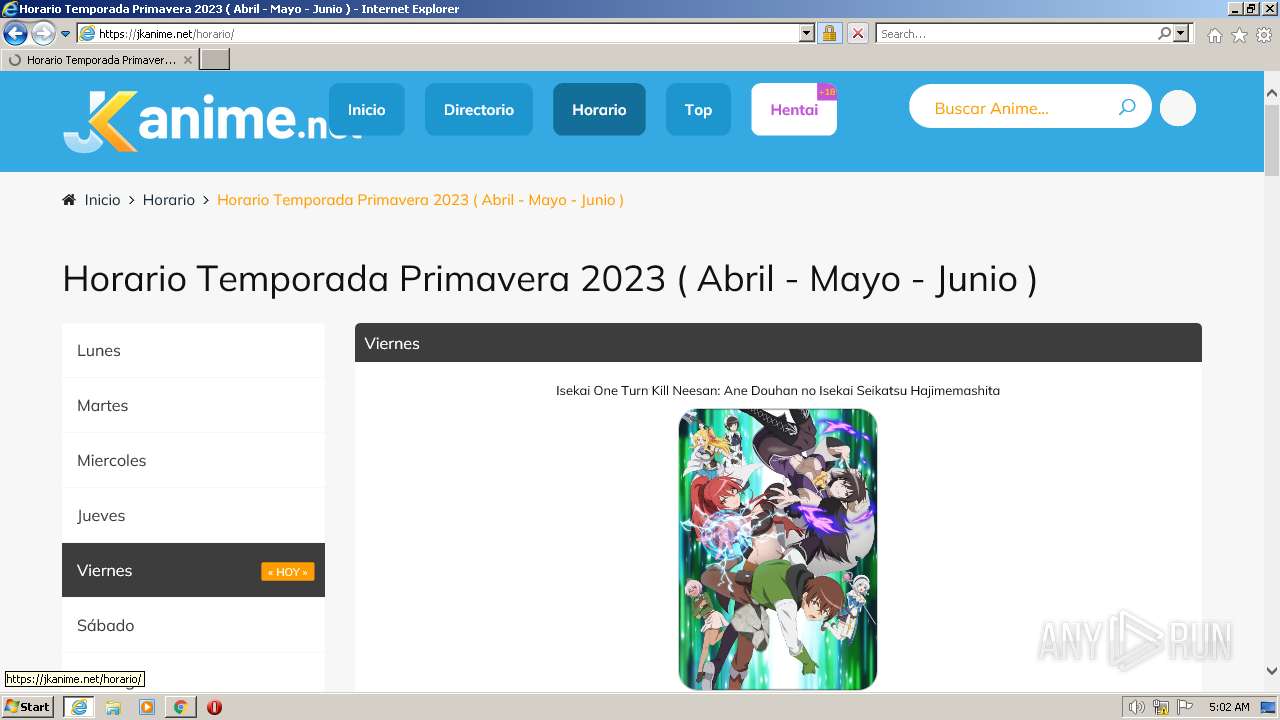Select Martes in the day list
Screen dimensions: 1280x720
pyautogui.click(x=193, y=405)
